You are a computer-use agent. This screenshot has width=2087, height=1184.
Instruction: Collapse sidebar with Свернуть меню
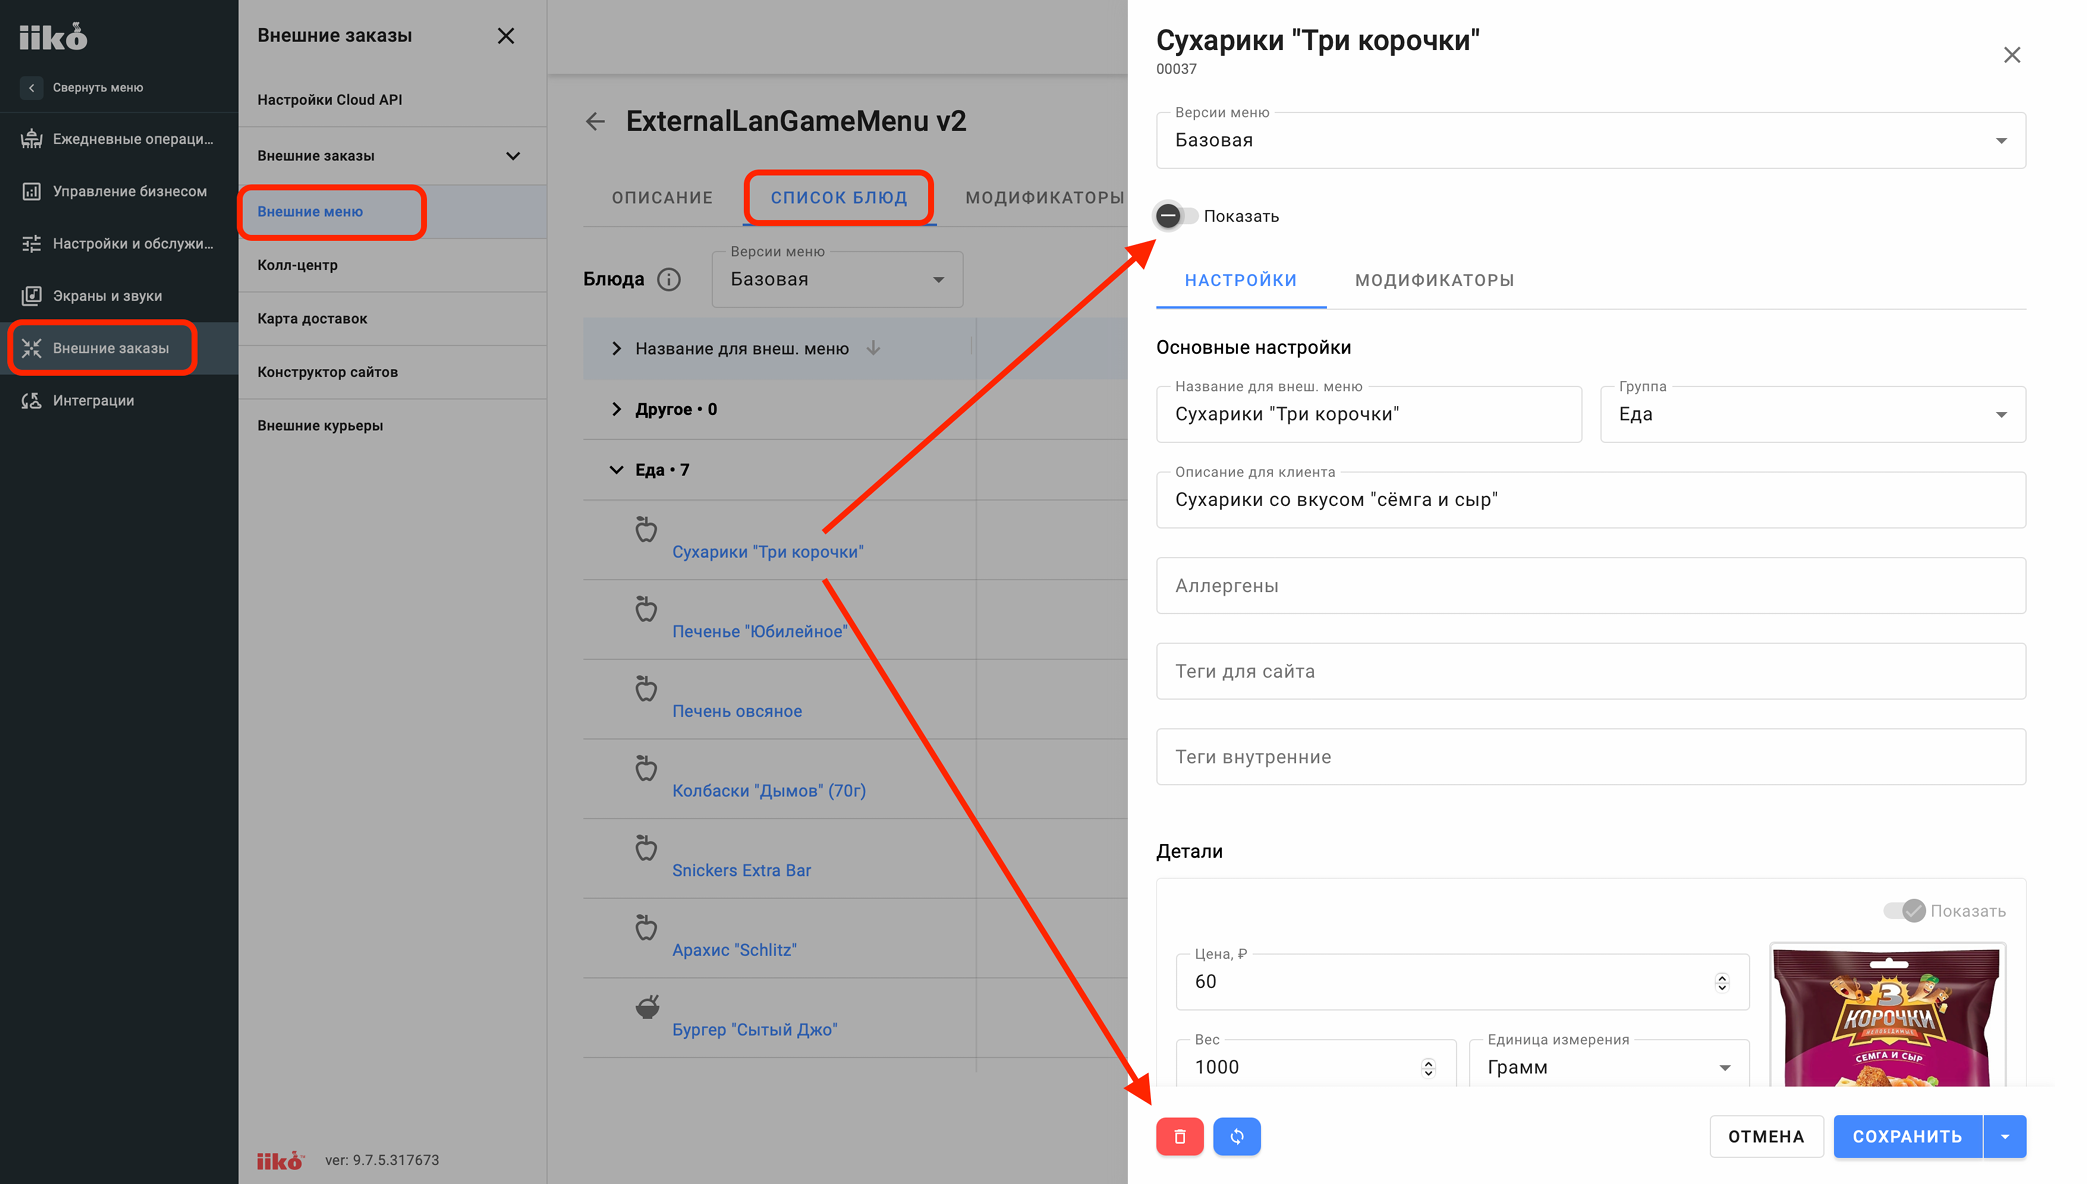tap(84, 88)
